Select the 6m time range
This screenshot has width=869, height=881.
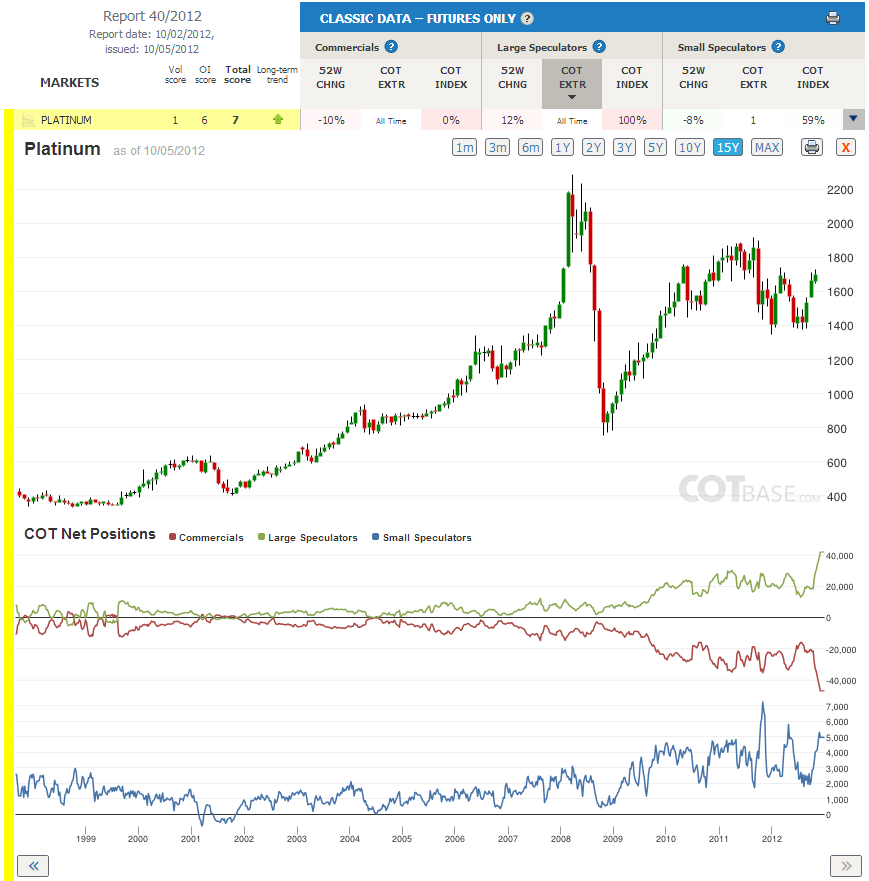(530, 147)
